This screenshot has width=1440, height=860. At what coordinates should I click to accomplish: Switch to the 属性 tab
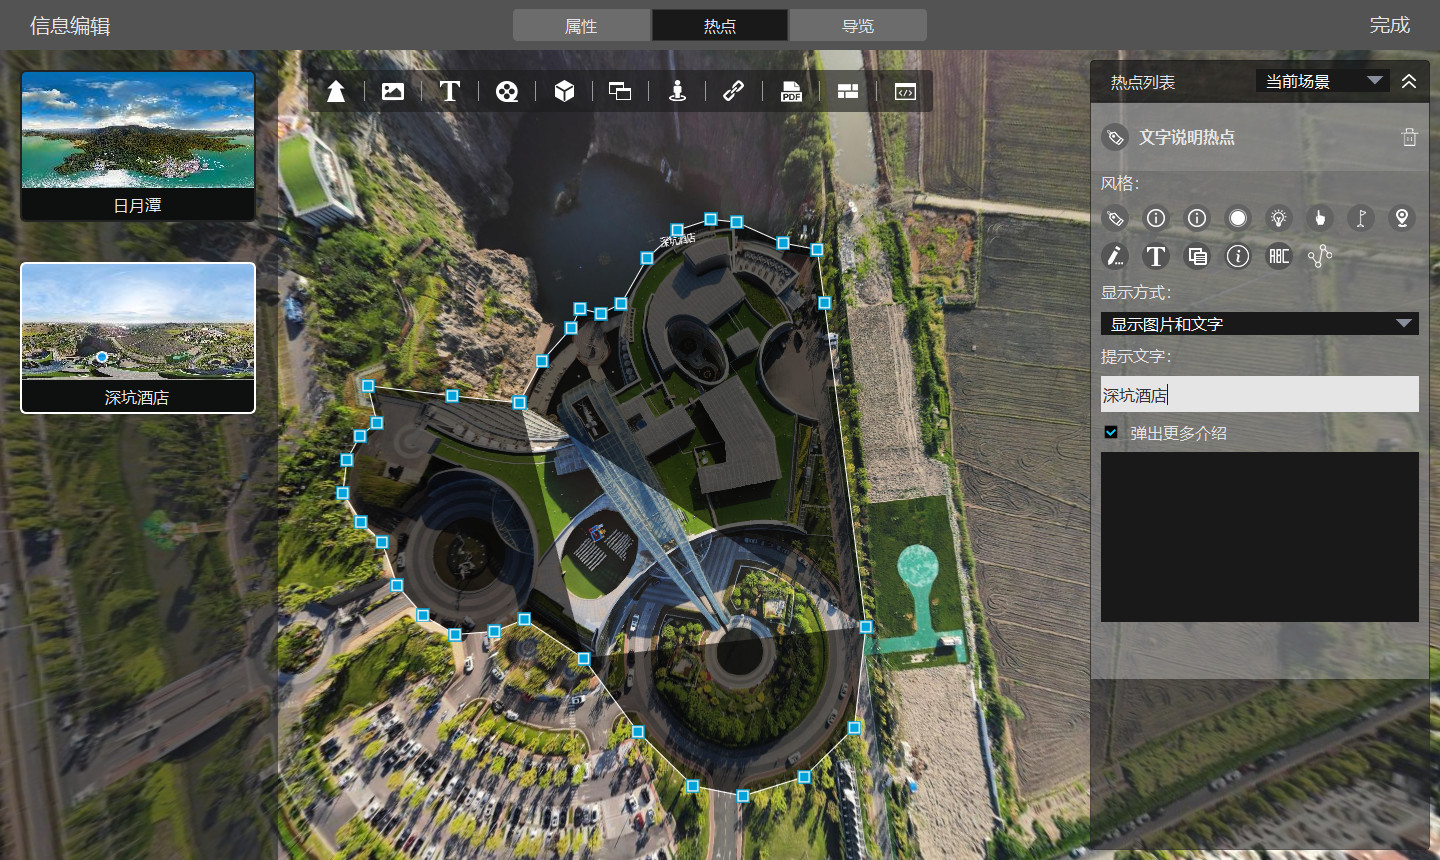coord(581,26)
